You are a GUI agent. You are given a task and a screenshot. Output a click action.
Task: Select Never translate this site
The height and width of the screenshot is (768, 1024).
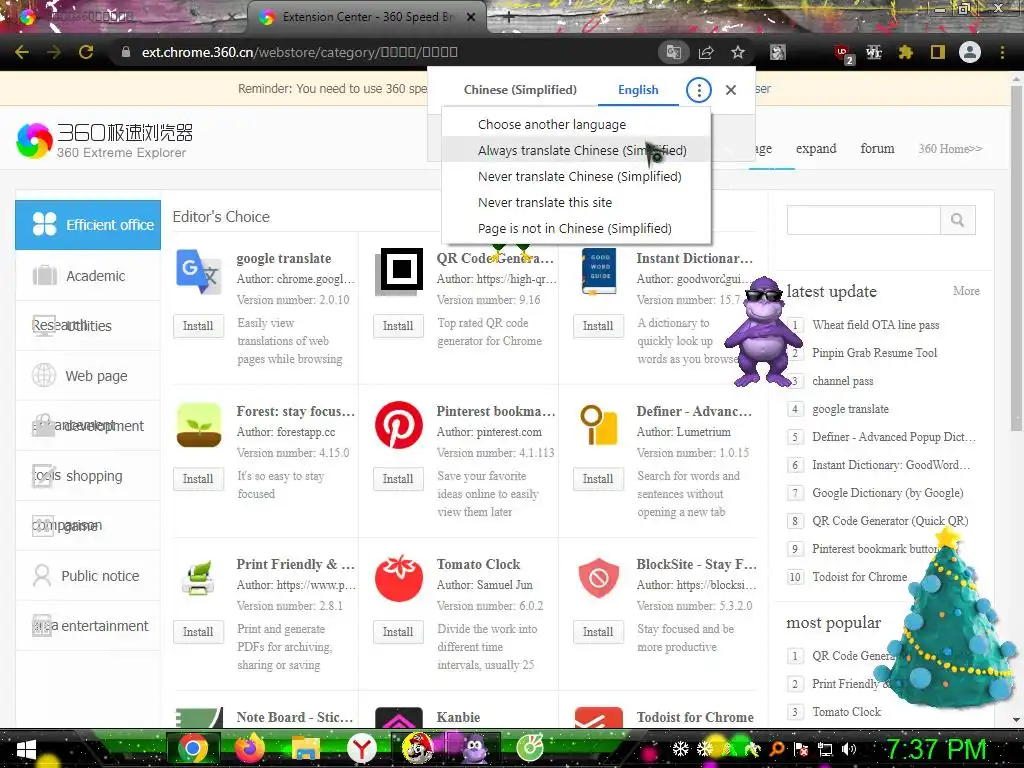tap(575, 202)
